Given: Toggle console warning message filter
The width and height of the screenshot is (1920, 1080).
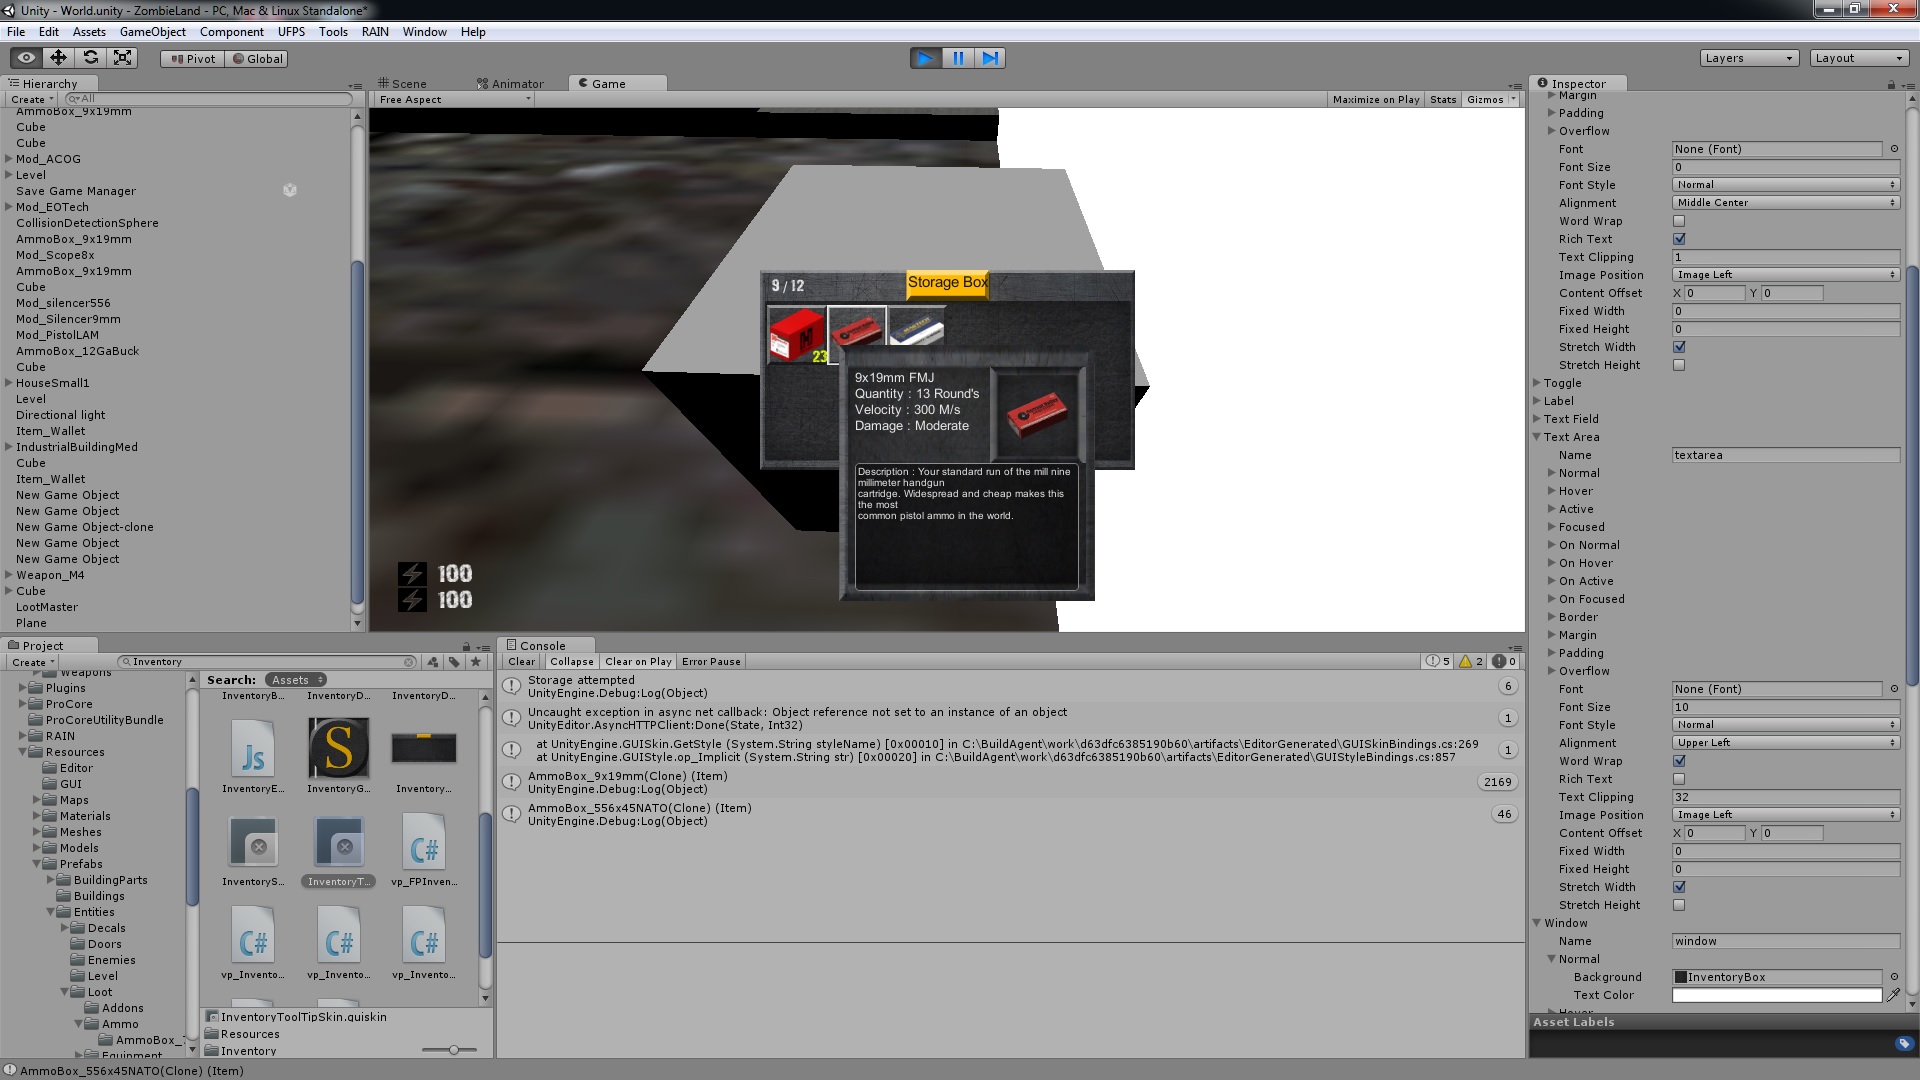Looking at the screenshot, I should [1471, 662].
